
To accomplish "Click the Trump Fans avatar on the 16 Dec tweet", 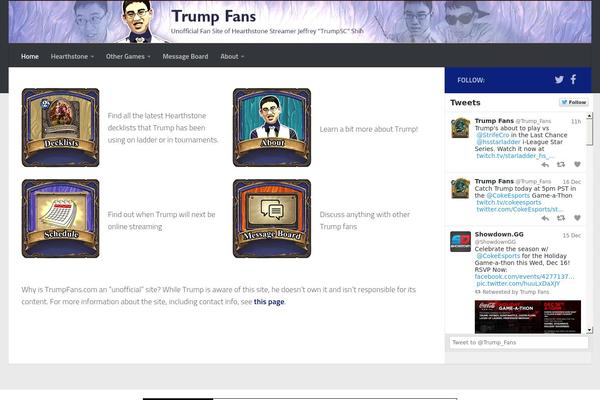I will (x=460, y=188).
